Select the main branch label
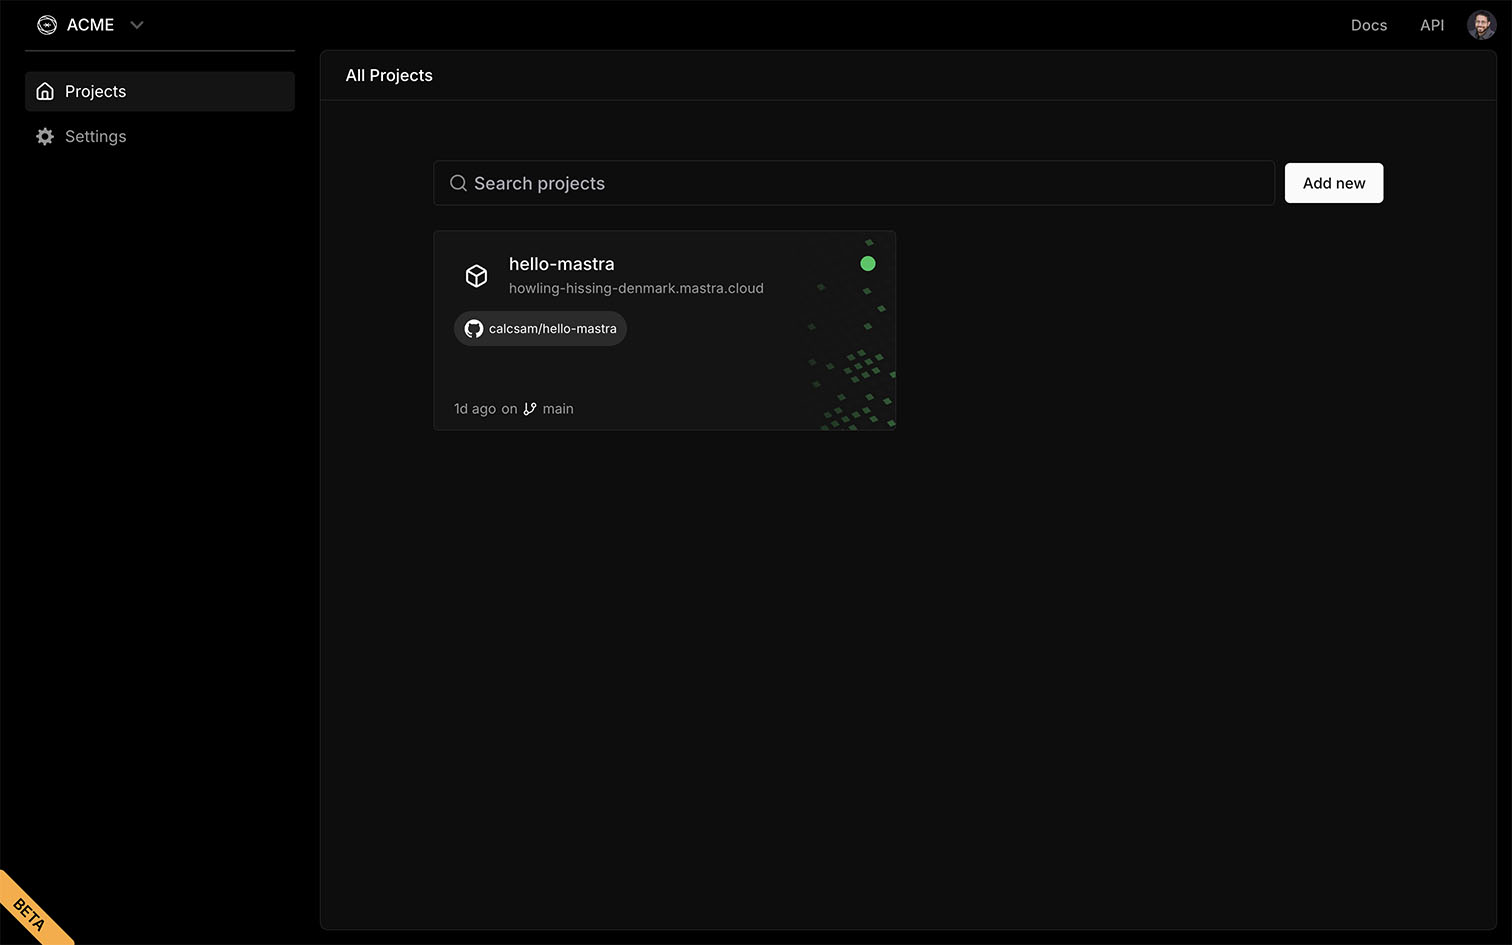This screenshot has height=945, width=1512. 558,409
